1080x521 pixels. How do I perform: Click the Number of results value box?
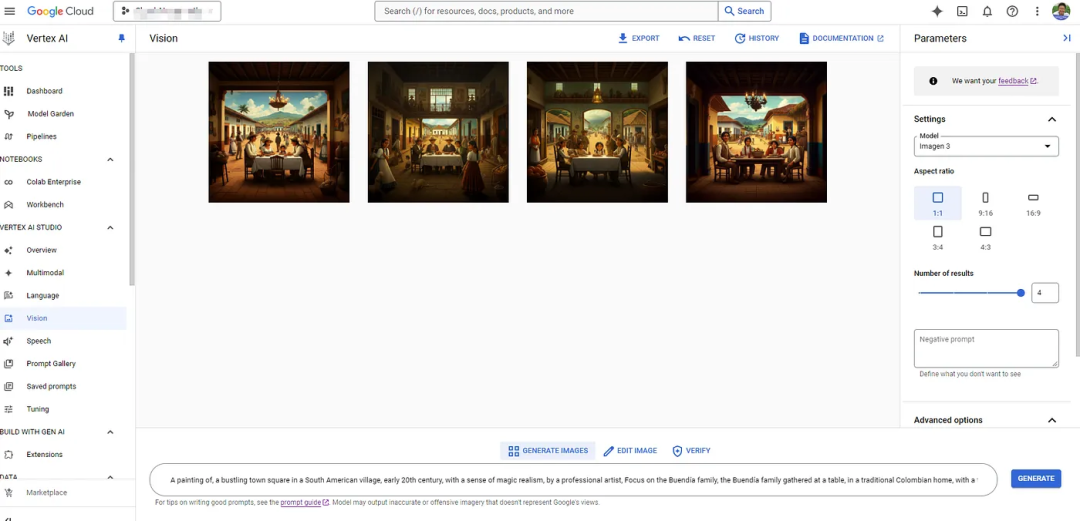tap(1045, 293)
